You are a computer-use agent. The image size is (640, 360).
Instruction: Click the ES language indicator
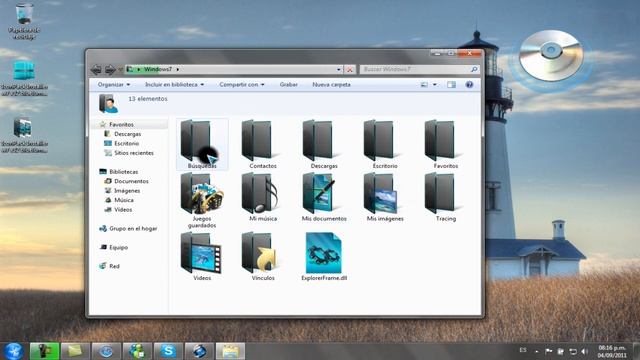click(x=523, y=350)
